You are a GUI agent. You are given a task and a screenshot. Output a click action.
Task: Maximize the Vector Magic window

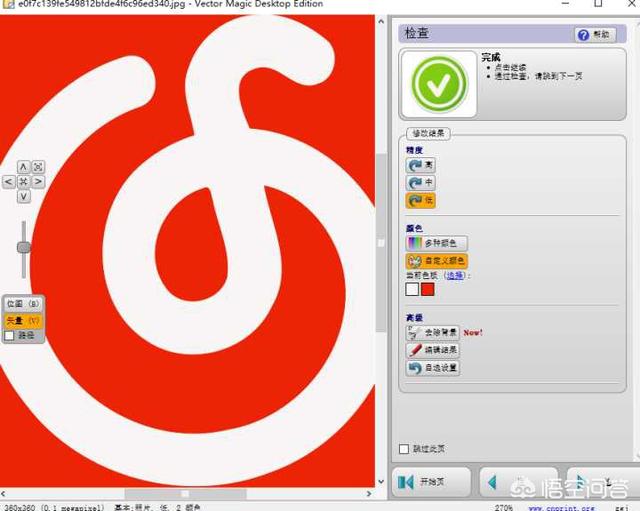[598, 3]
